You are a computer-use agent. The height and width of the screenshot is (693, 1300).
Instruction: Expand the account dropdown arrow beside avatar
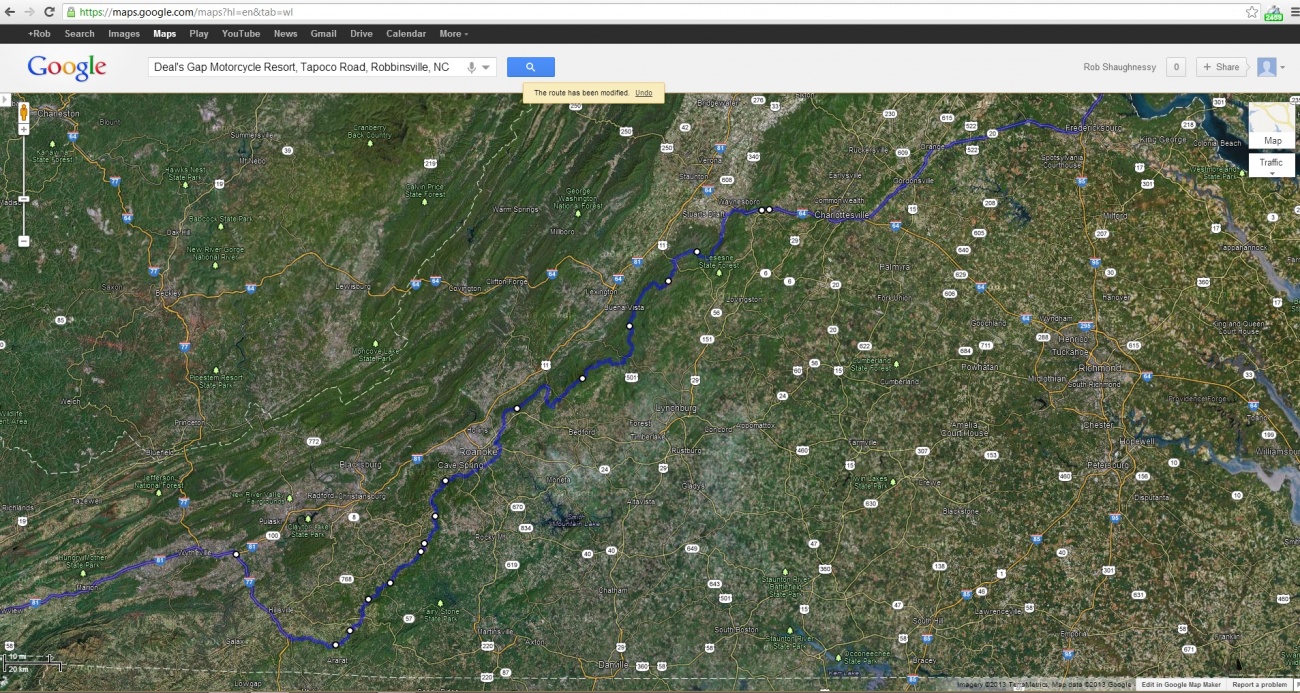(1283, 68)
